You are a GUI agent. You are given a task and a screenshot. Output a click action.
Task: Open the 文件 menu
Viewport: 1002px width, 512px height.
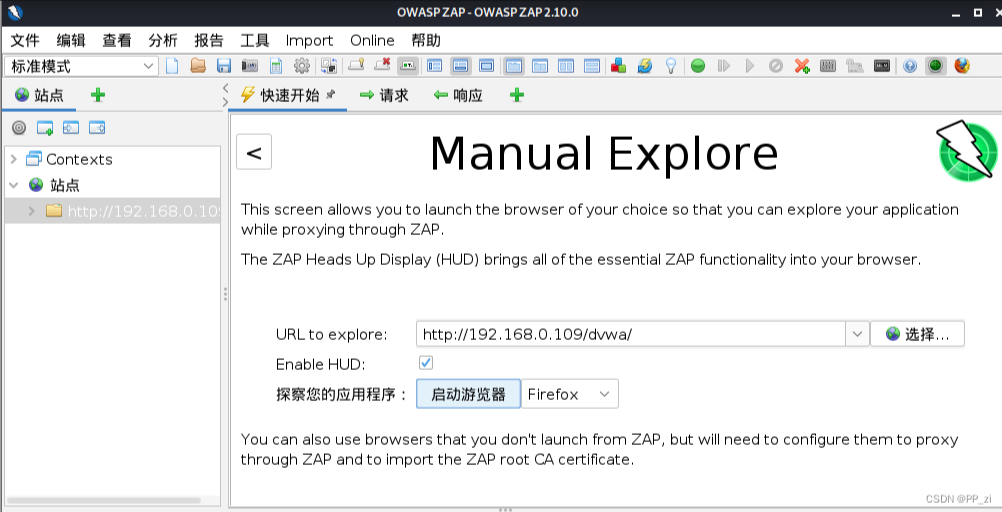click(25, 40)
